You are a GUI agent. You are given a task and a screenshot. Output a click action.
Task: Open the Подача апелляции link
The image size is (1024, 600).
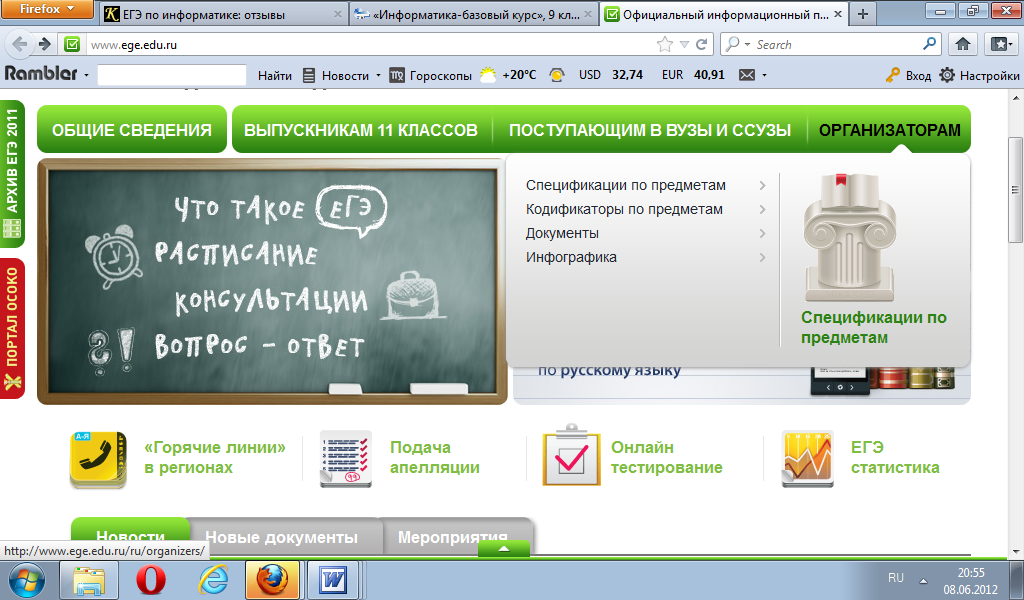(x=435, y=457)
